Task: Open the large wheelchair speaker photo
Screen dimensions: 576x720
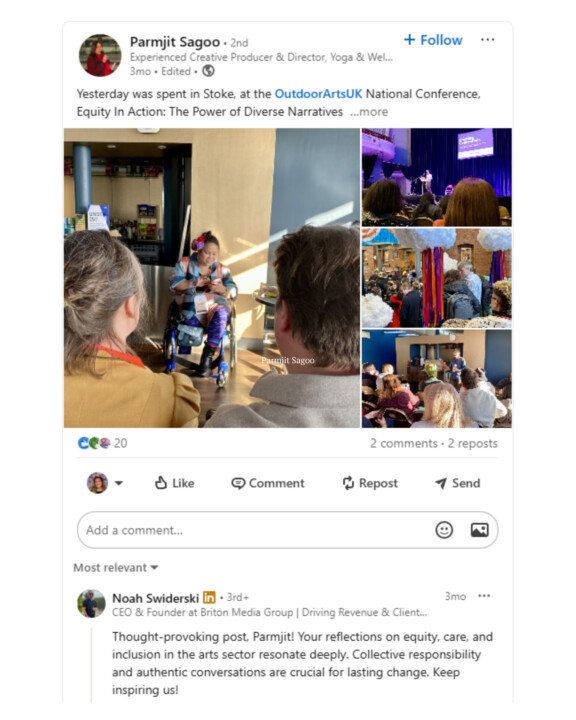Action: tap(212, 278)
